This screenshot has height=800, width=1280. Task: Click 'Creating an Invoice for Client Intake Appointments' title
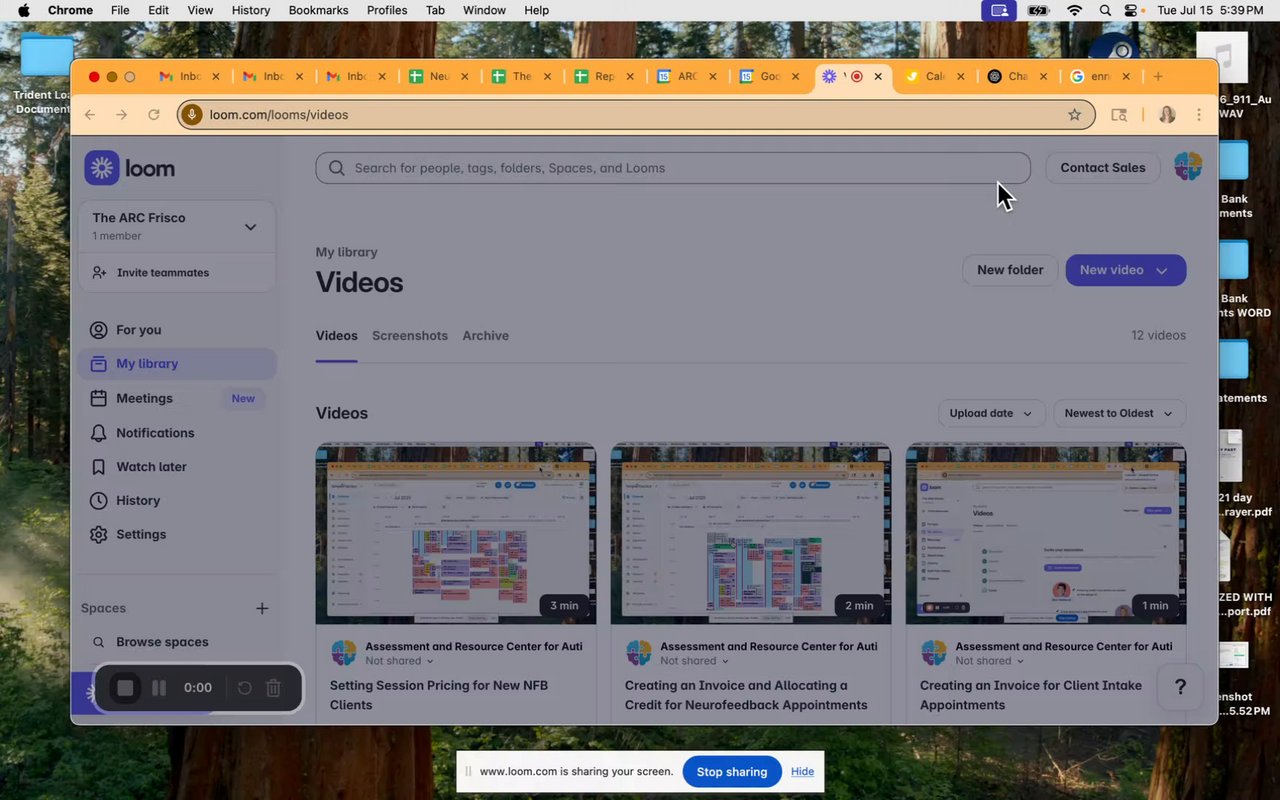[1031, 695]
